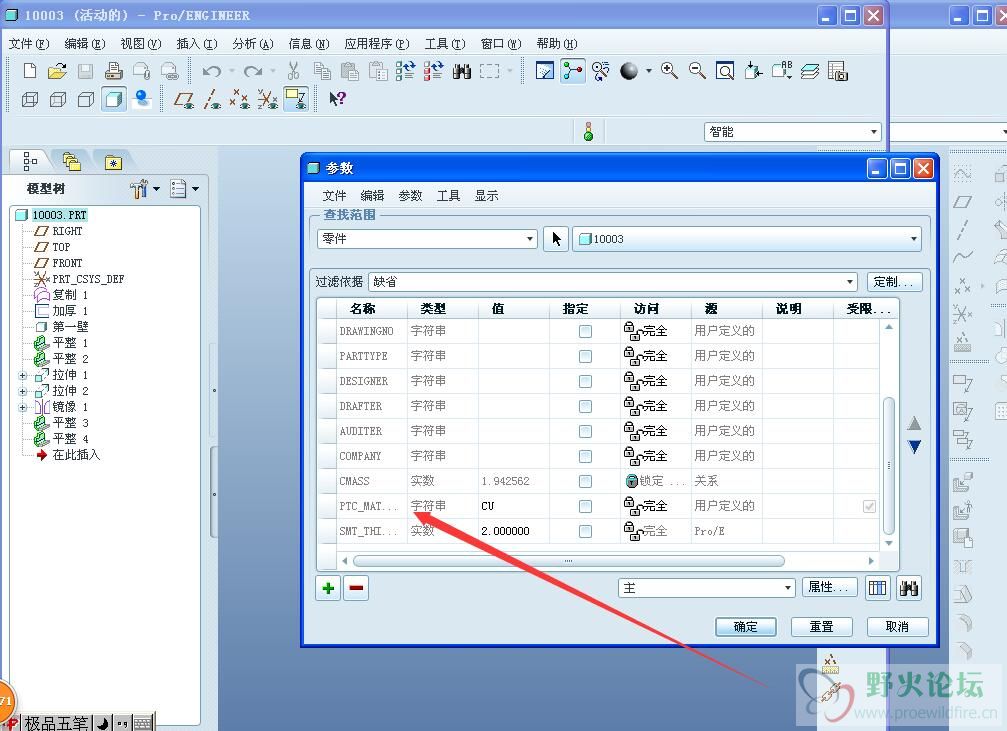Switch to wireframe display mode
The width and height of the screenshot is (1007, 731).
30,99
